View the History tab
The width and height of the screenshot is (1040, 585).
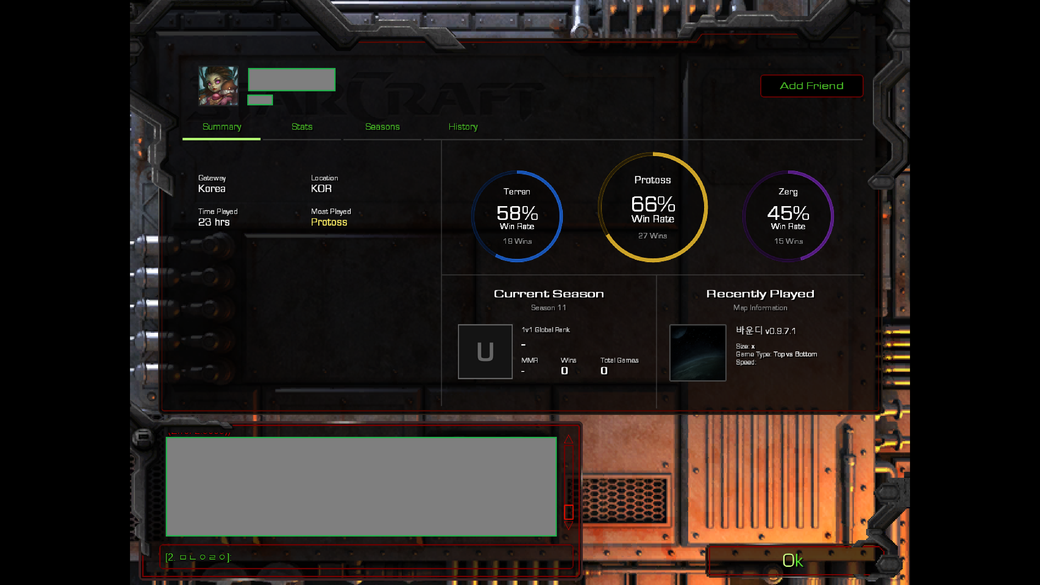(463, 127)
